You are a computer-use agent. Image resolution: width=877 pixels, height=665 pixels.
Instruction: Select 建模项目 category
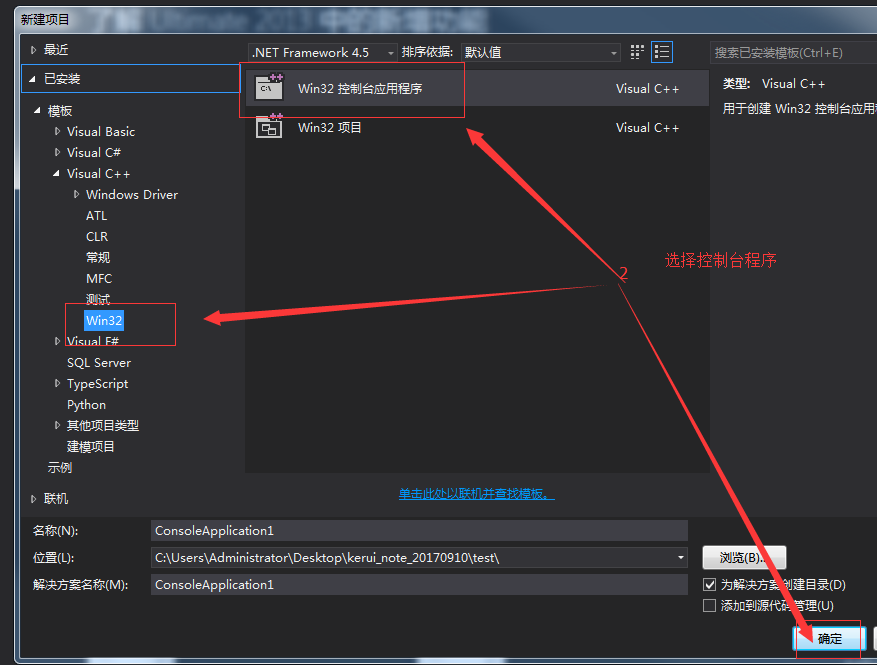pos(91,446)
